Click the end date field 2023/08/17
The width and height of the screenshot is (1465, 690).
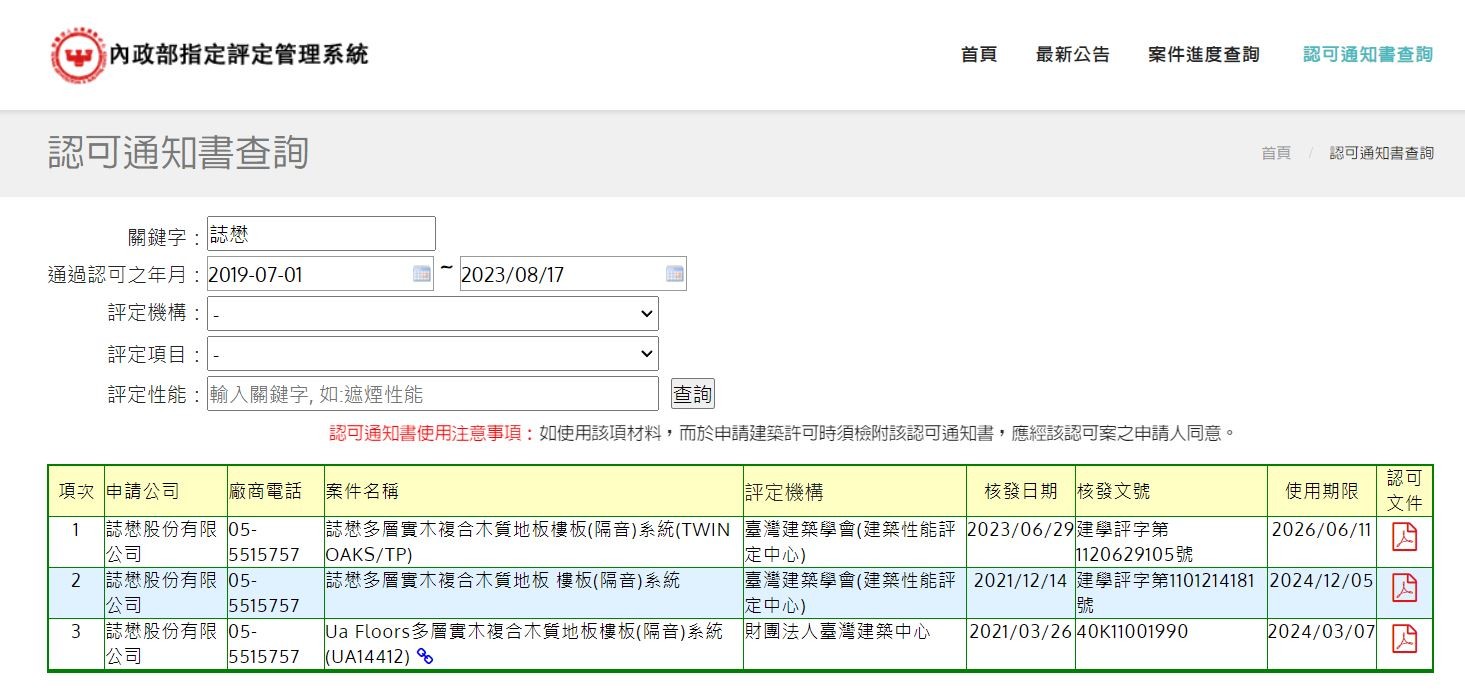coord(560,274)
